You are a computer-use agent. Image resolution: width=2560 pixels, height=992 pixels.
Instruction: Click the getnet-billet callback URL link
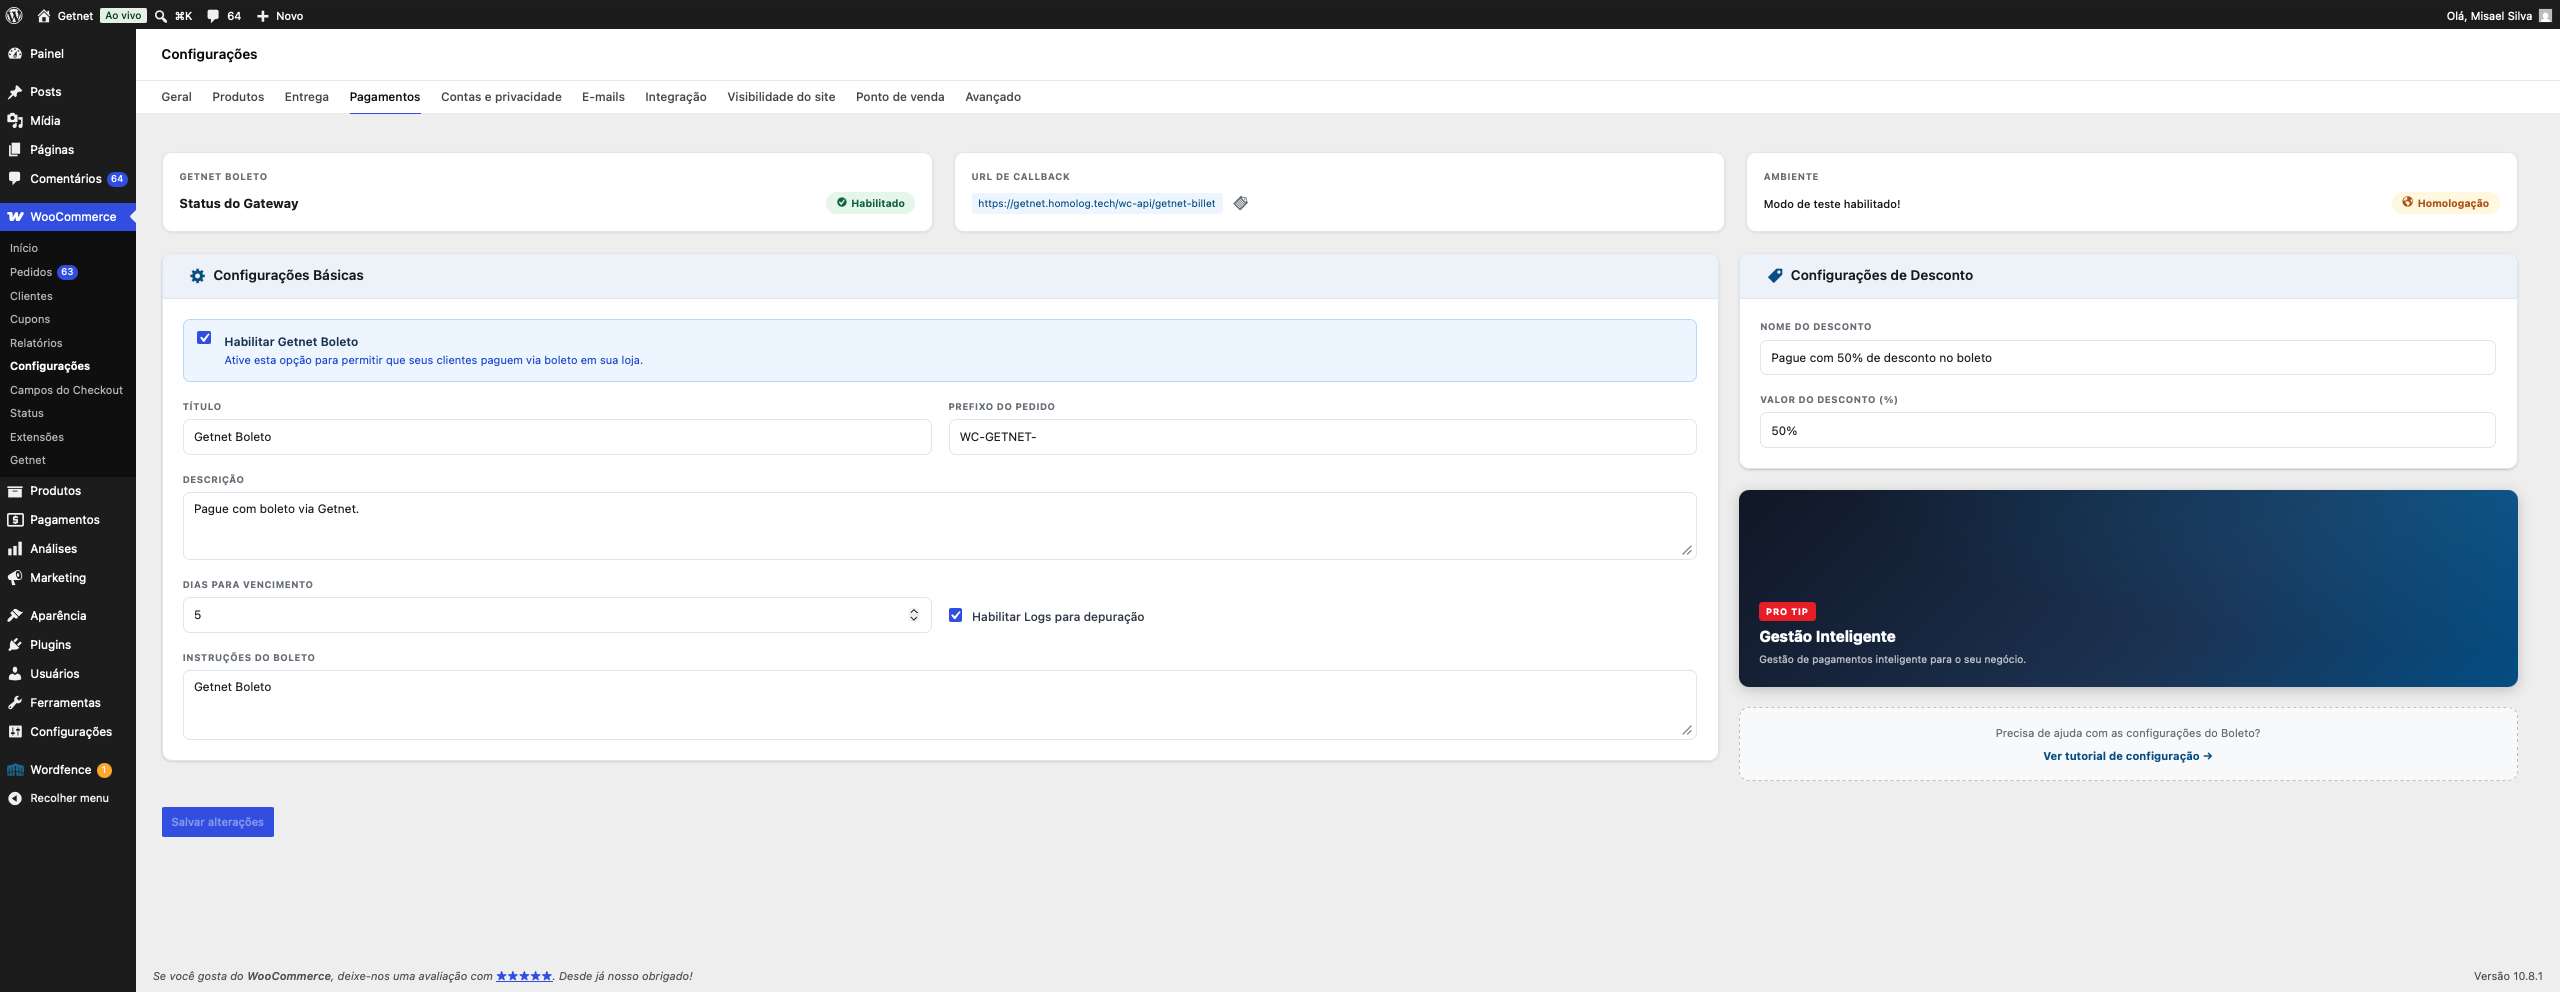(1096, 203)
